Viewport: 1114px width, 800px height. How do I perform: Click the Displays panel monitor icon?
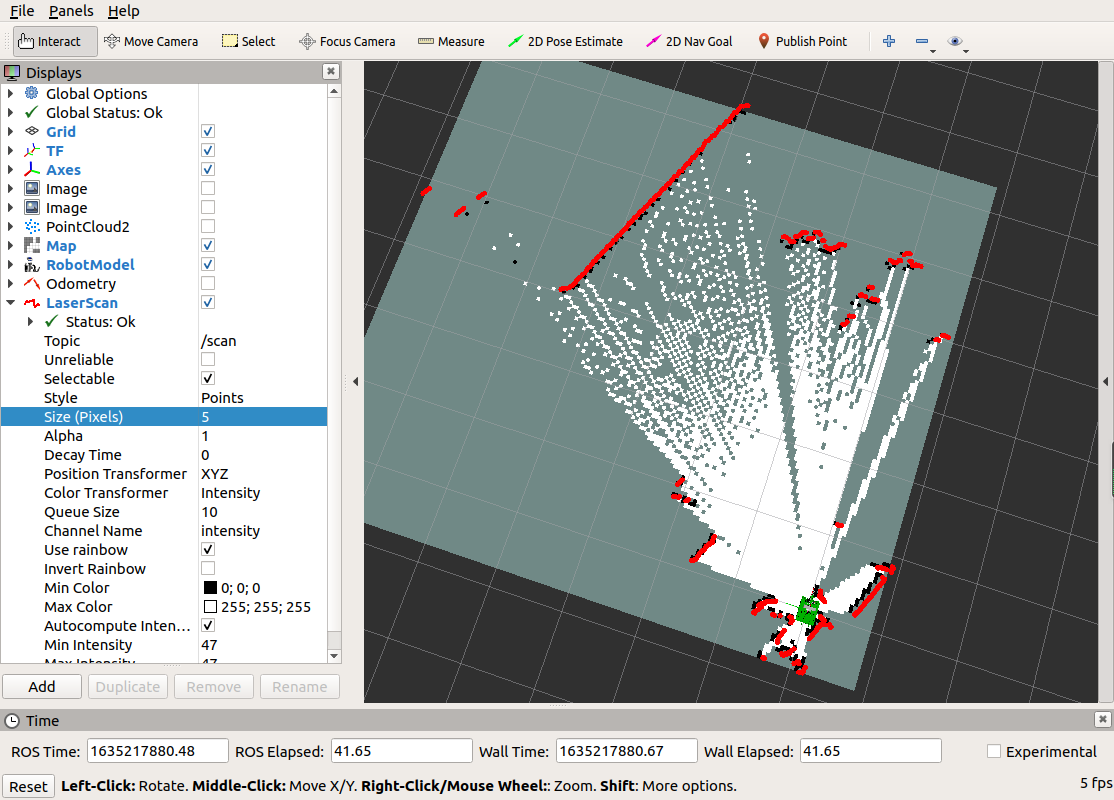(x=12, y=72)
